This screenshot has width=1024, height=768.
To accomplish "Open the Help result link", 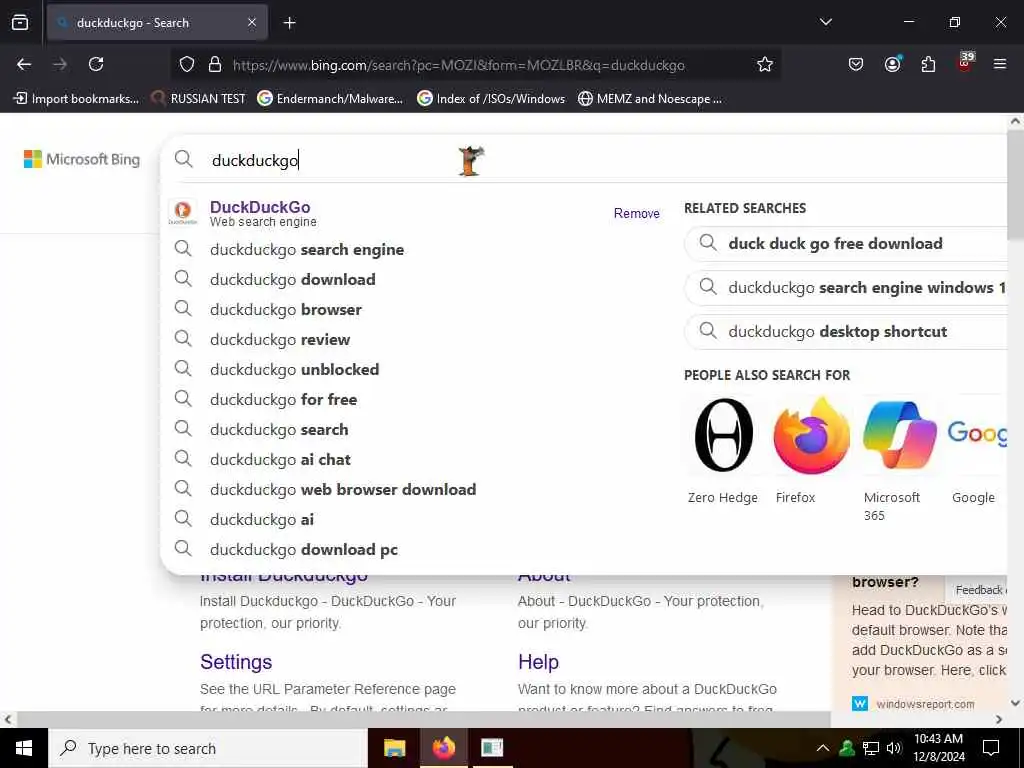I will pos(538,662).
